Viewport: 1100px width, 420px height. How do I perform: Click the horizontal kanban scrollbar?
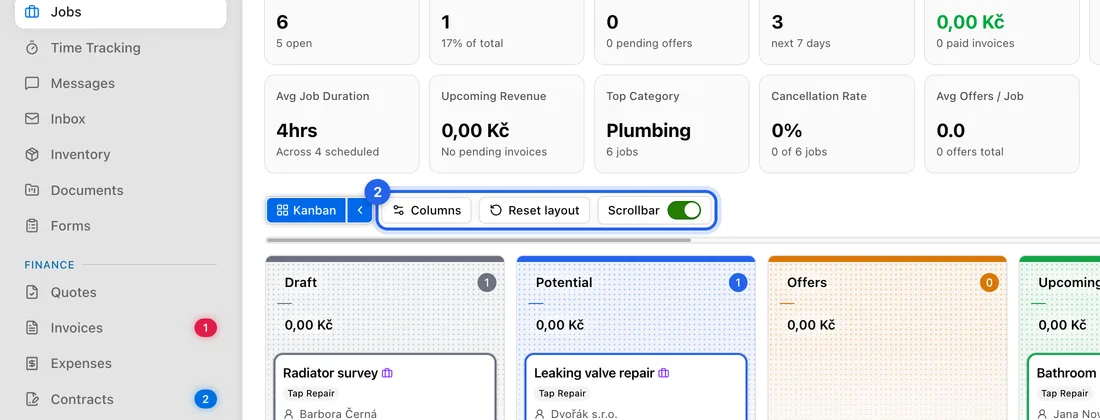(x=478, y=240)
